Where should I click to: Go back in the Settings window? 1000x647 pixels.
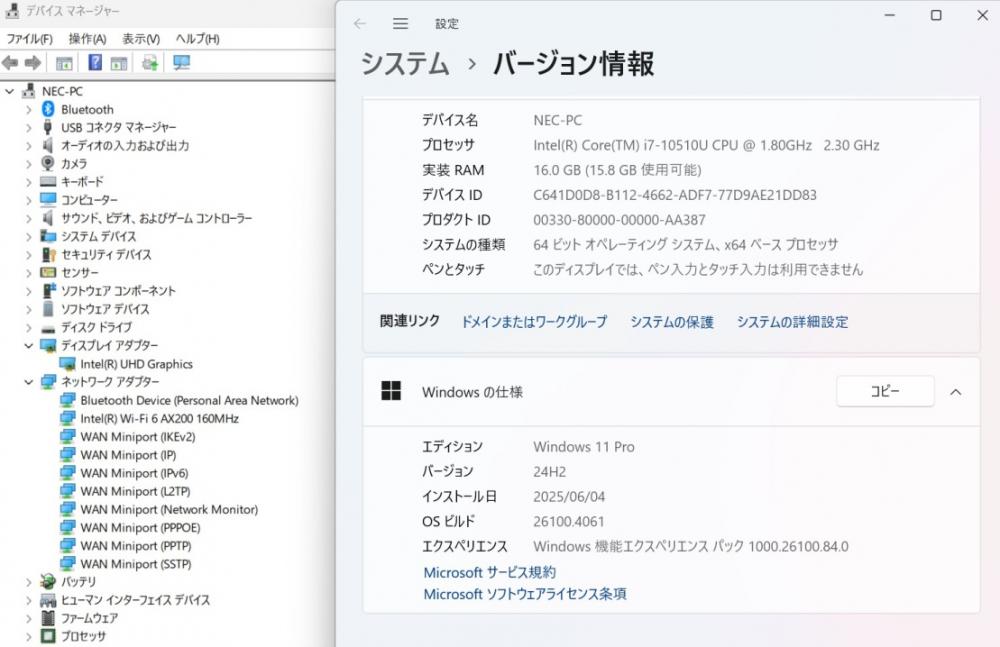pos(360,24)
